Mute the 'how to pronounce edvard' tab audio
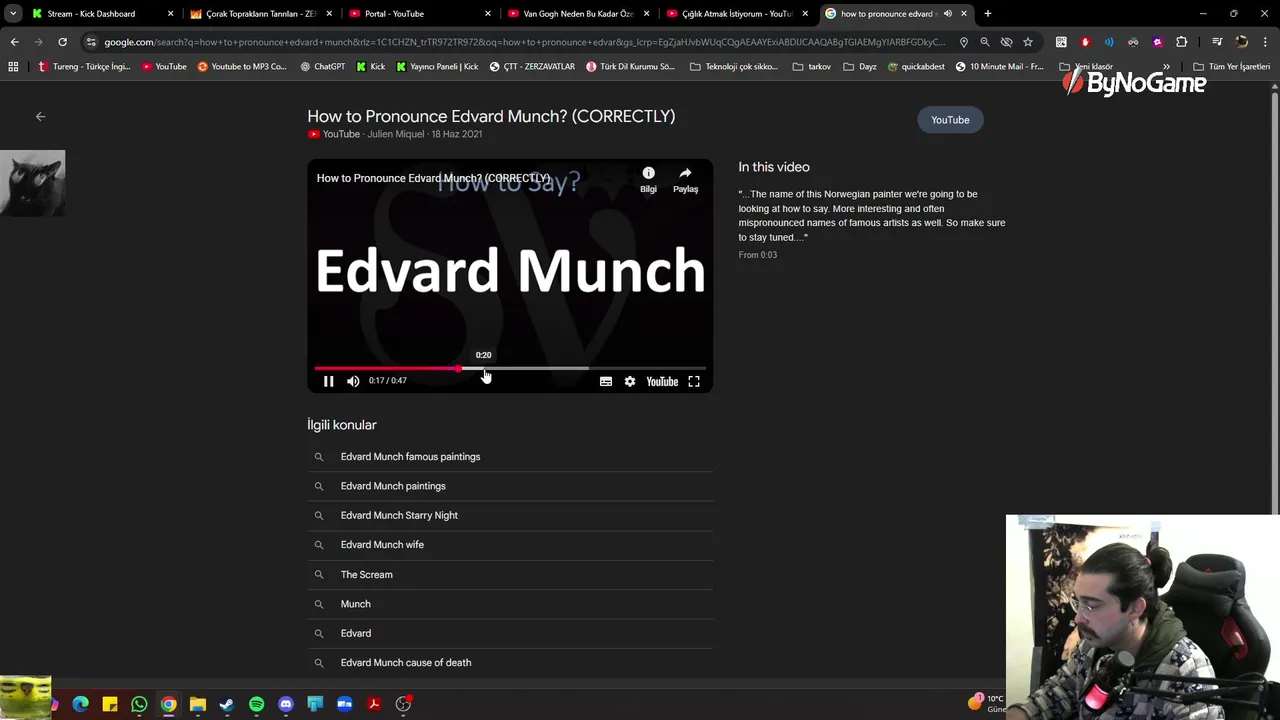This screenshot has height=720, width=1280. tap(947, 14)
